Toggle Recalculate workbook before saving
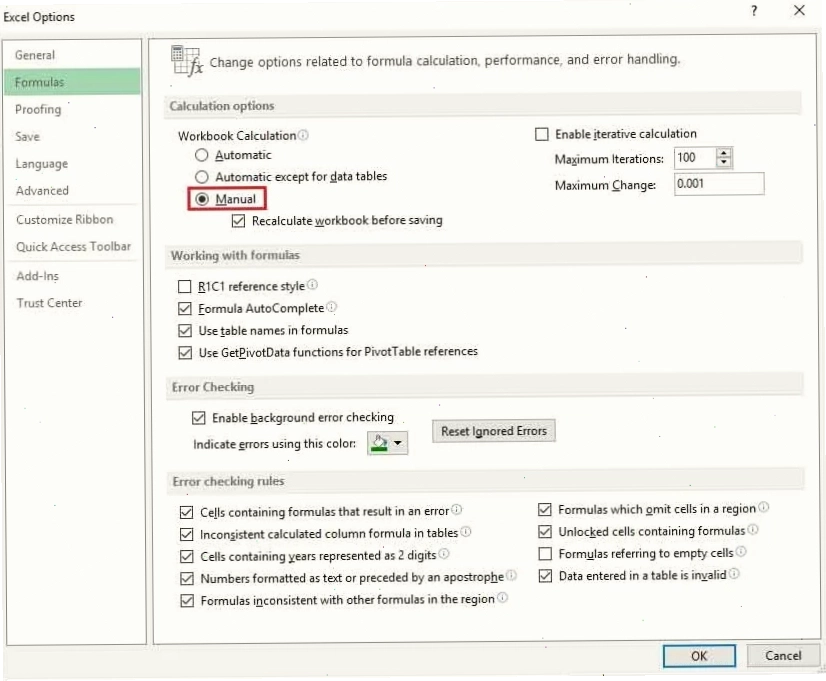This screenshot has height=681, width=826. pyautogui.click(x=238, y=221)
